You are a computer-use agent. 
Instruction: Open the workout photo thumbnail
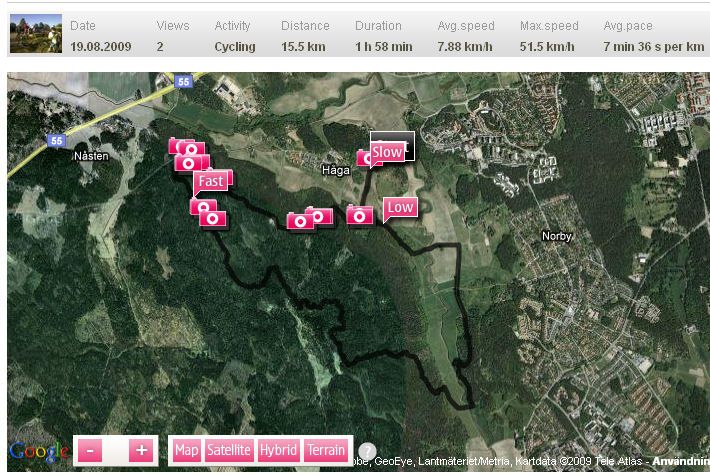pos(35,34)
